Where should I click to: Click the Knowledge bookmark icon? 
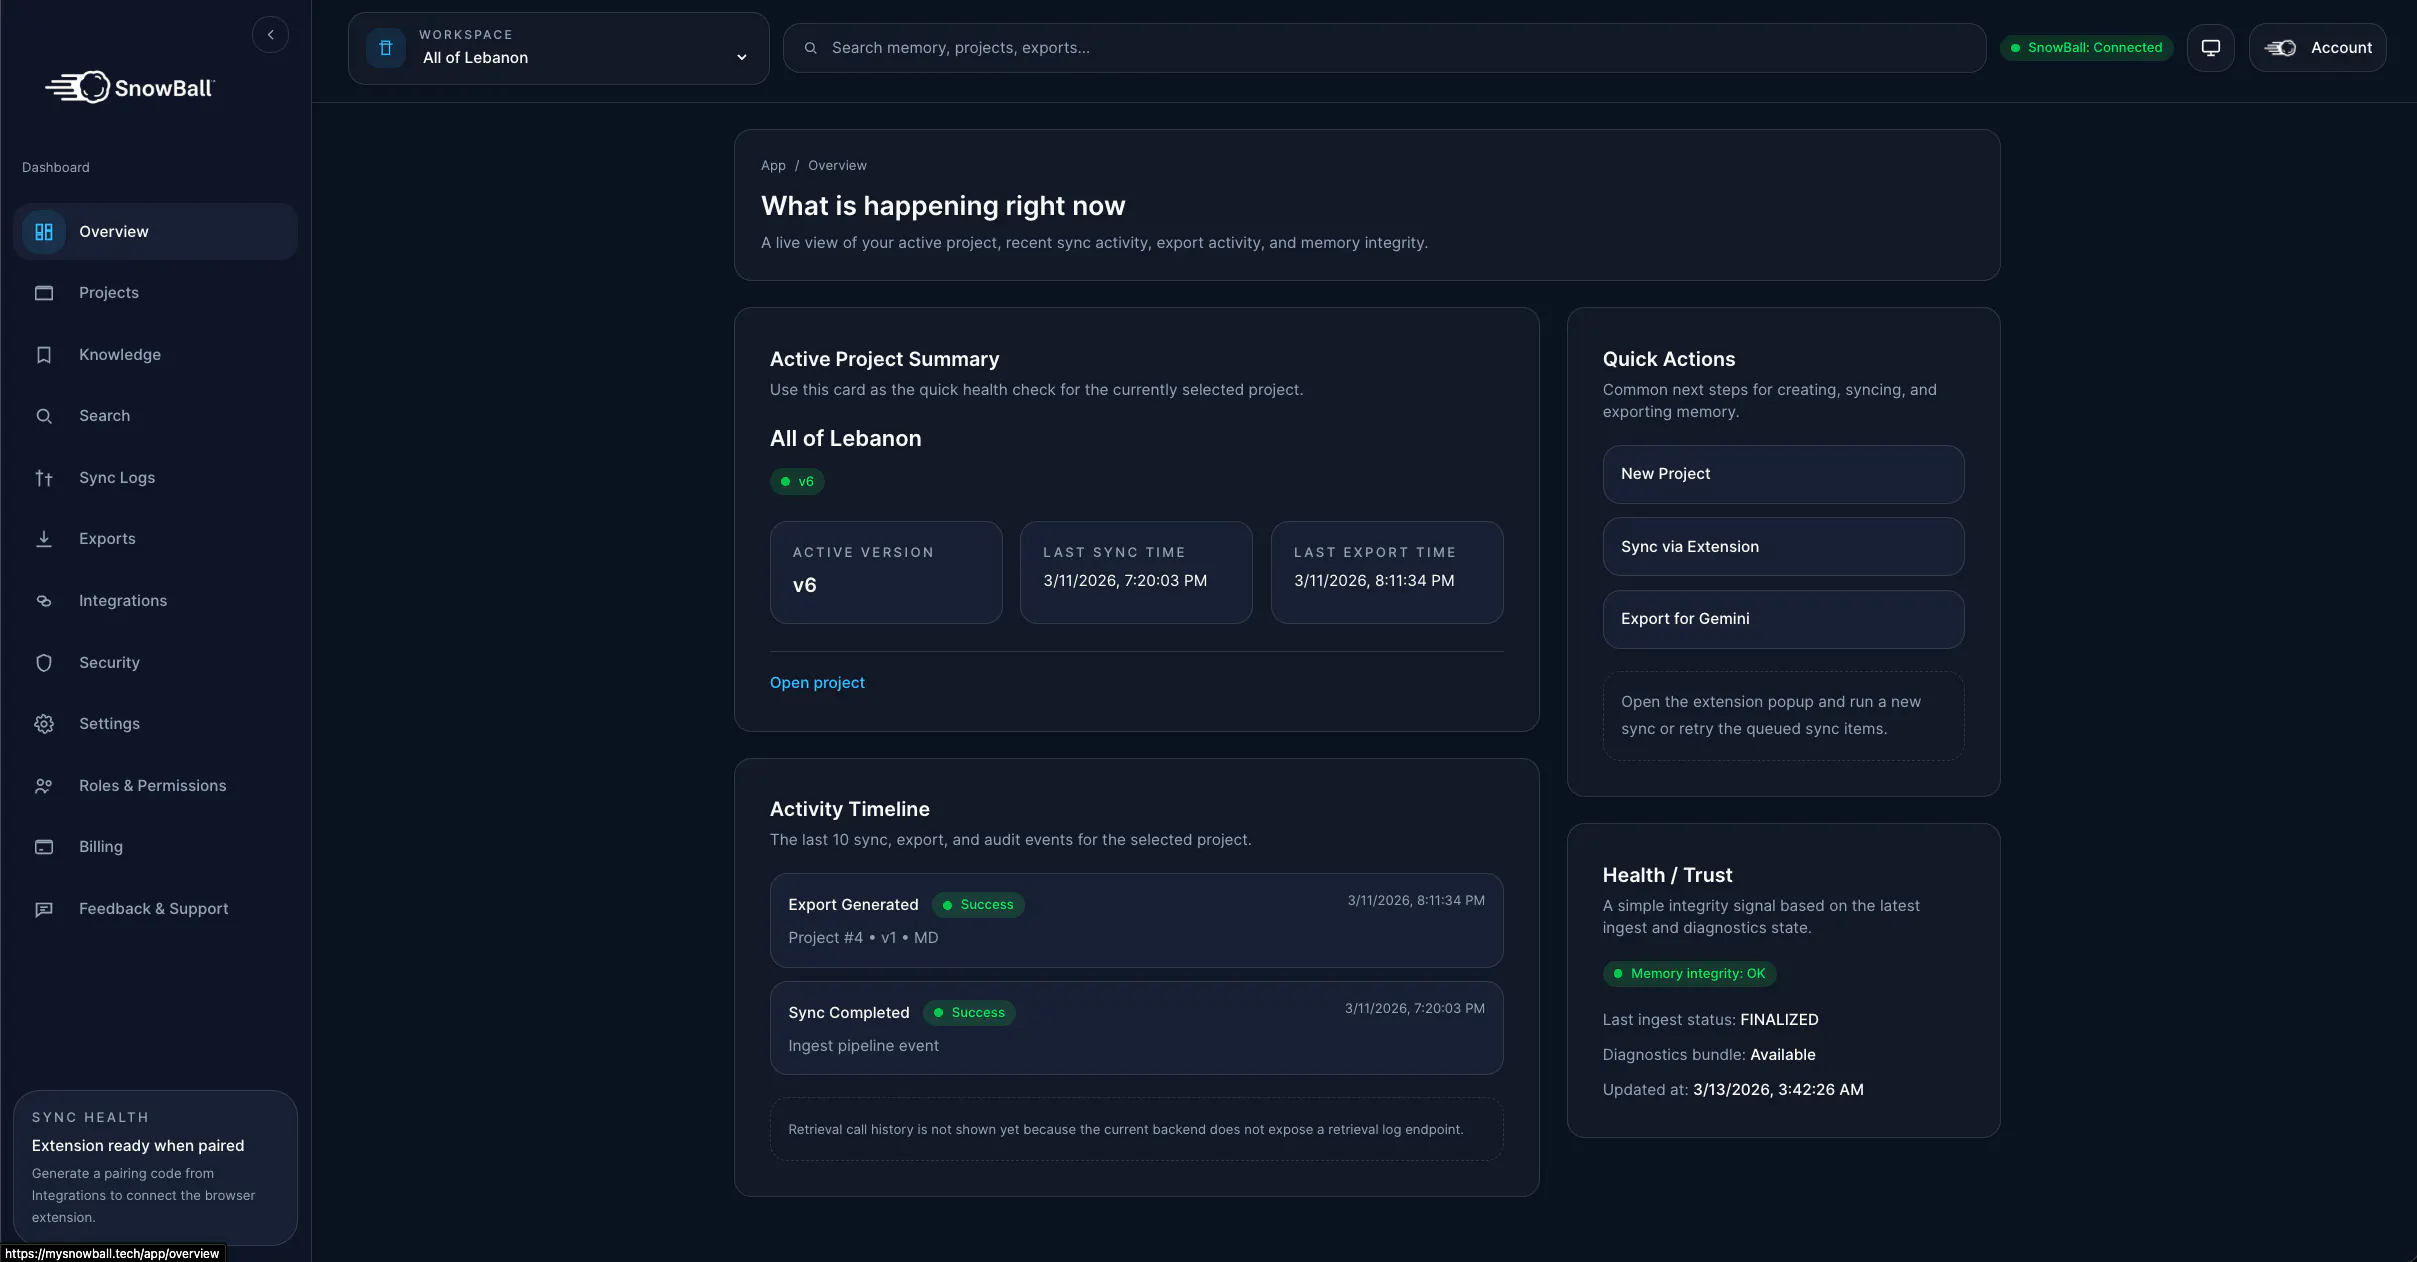[x=44, y=355]
